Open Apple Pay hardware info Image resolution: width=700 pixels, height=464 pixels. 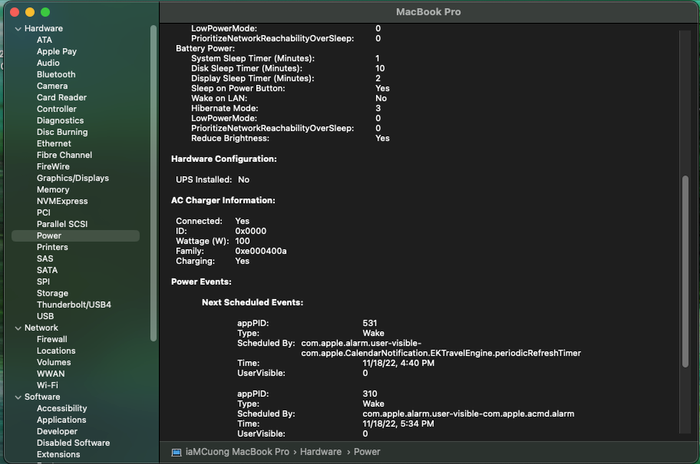tap(57, 51)
